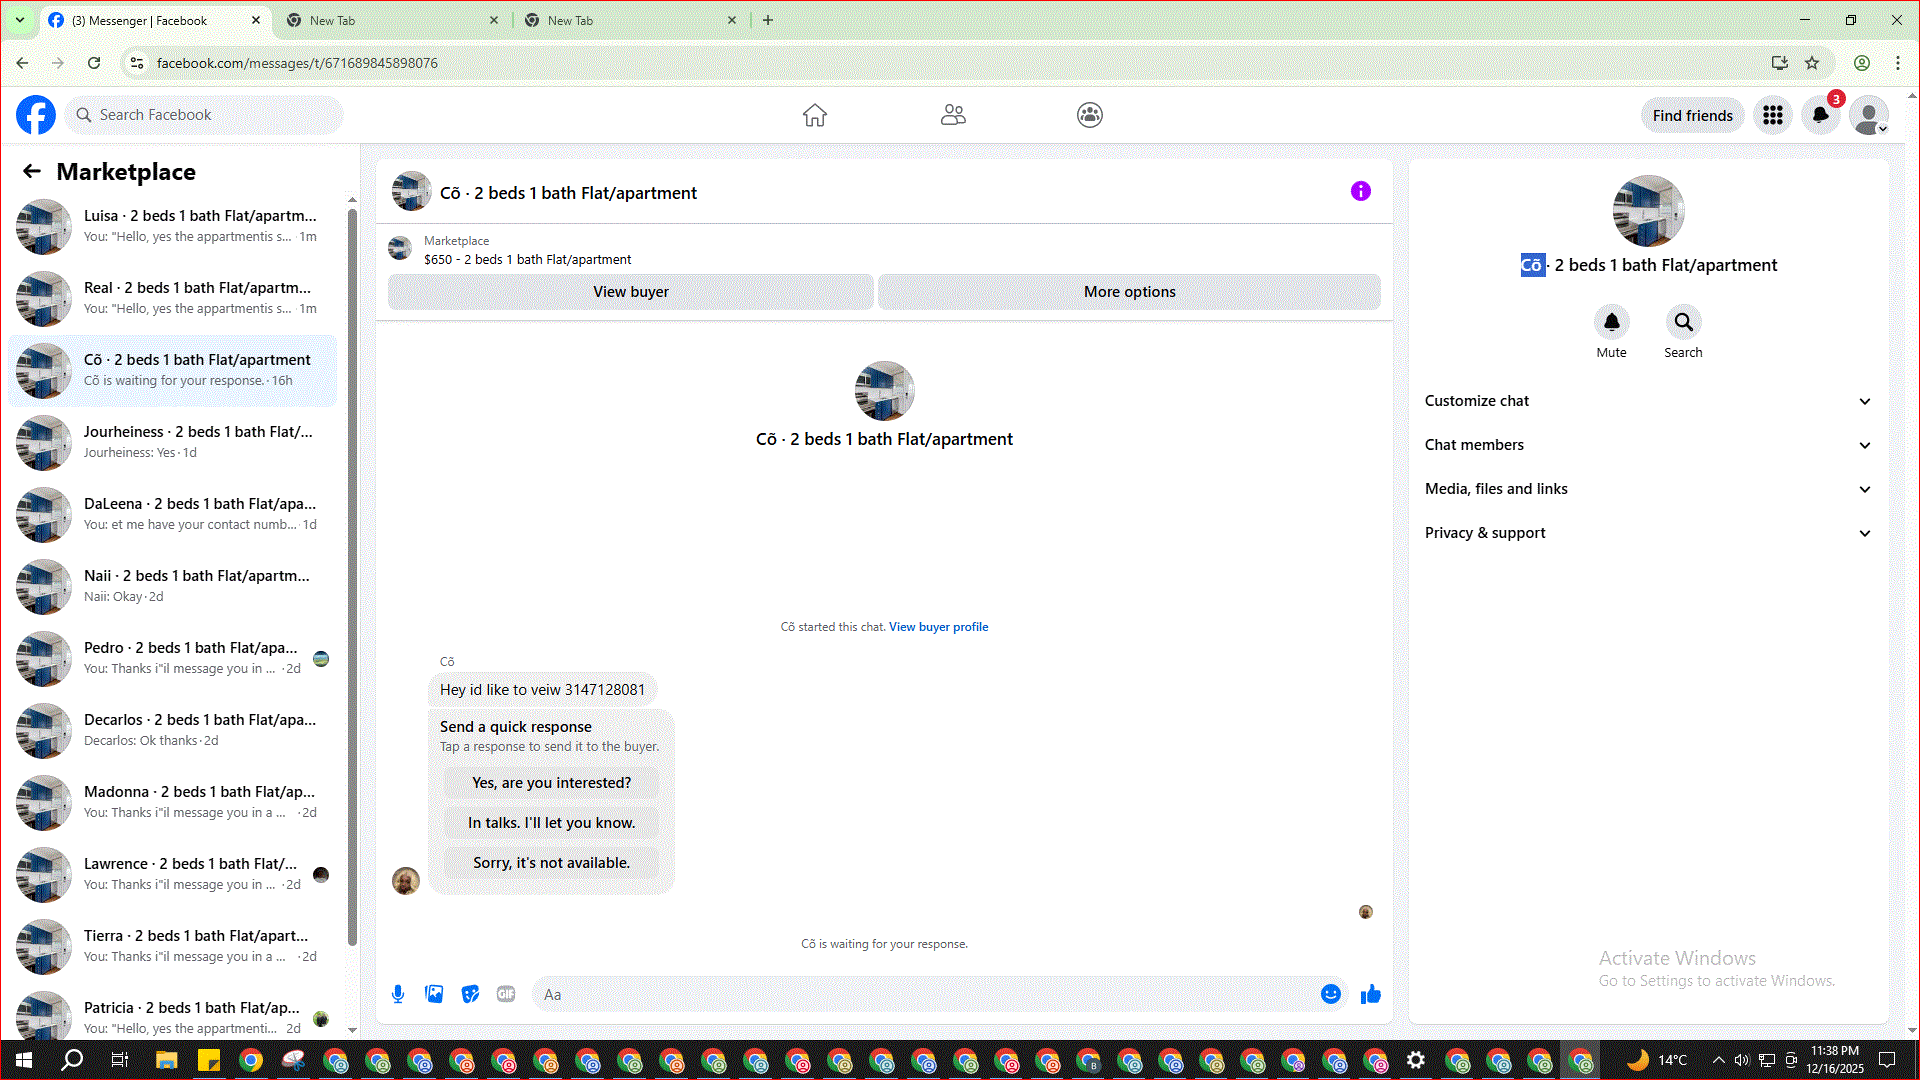This screenshot has width=1920, height=1080.
Task: Open Patricia's conversation in list
Action: (x=173, y=1014)
